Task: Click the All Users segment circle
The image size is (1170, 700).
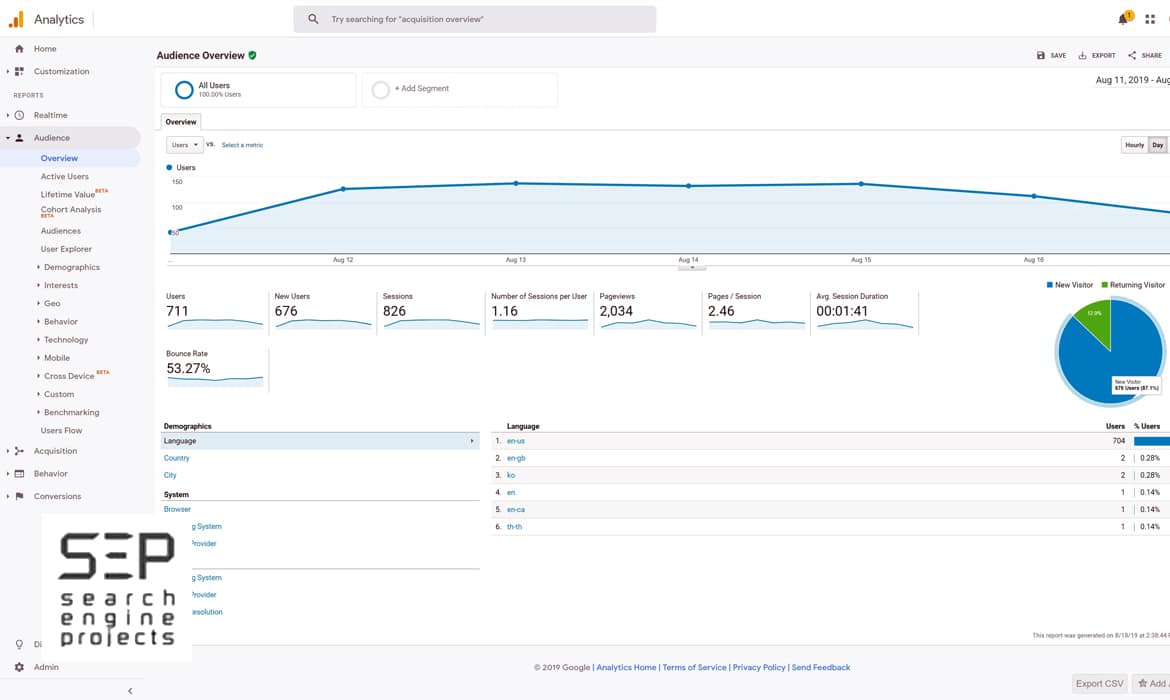Action: click(x=184, y=90)
